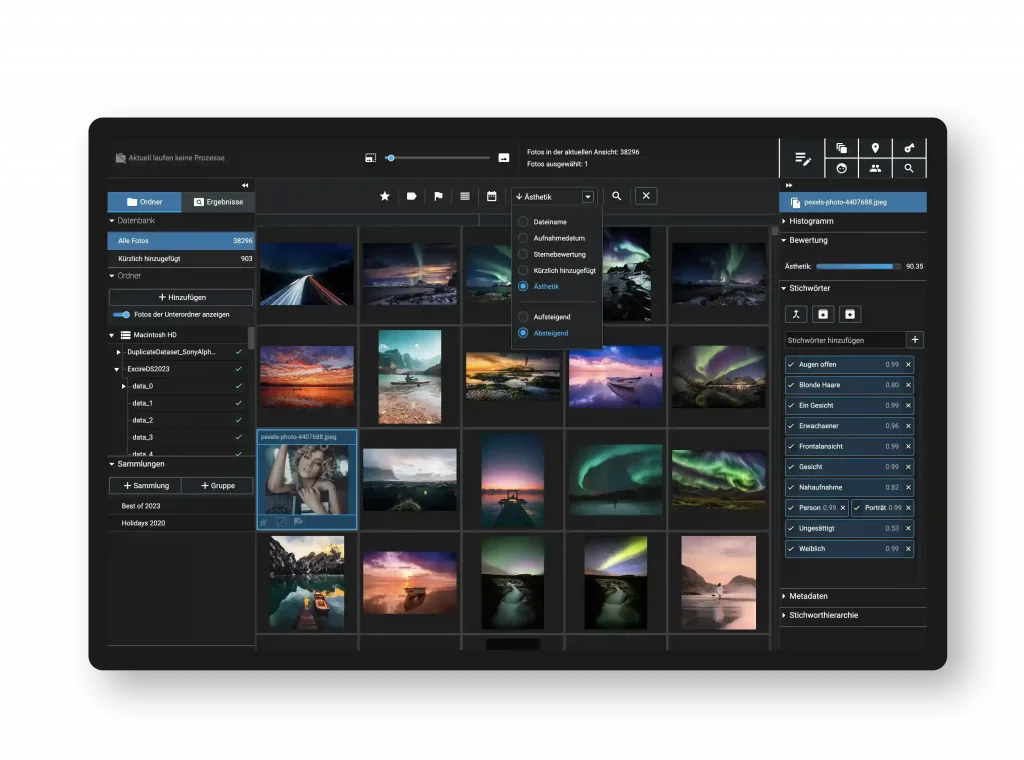Click the face search icon
This screenshot has height=760, width=1024.
(x=841, y=168)
